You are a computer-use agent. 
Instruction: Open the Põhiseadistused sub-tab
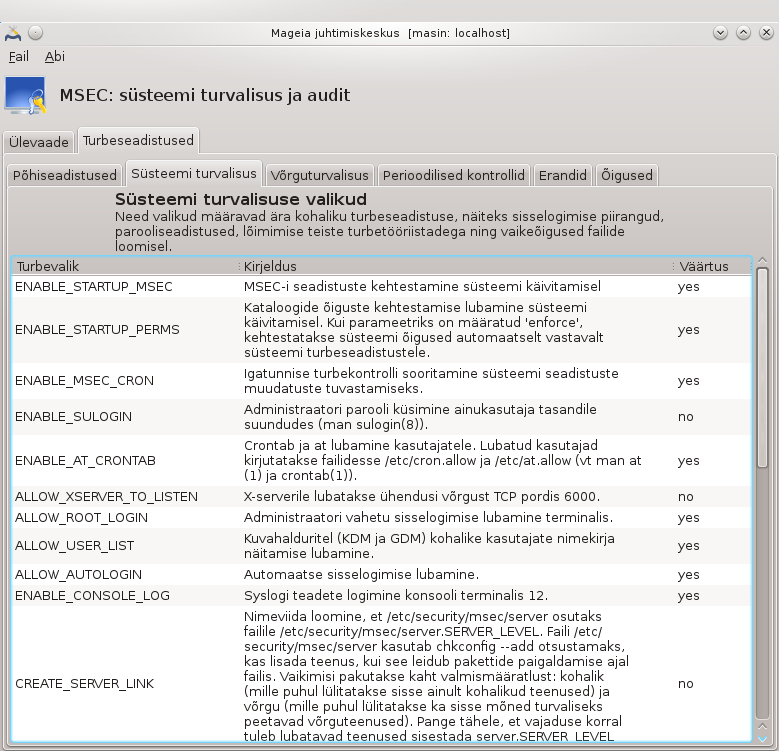coord(65,175)
